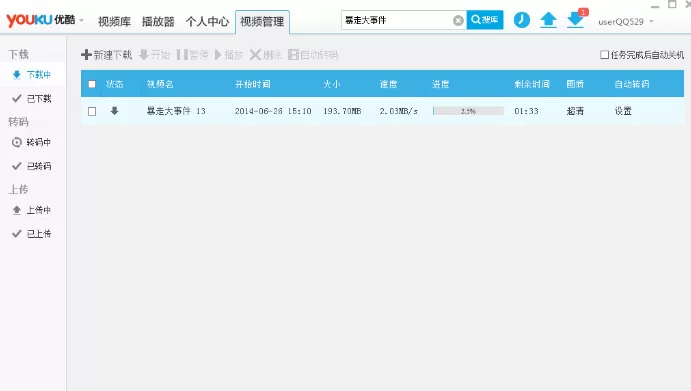The image size is (691, 391).
Task: Select the 下载中 sidebar item
Action: pos(33,74)
